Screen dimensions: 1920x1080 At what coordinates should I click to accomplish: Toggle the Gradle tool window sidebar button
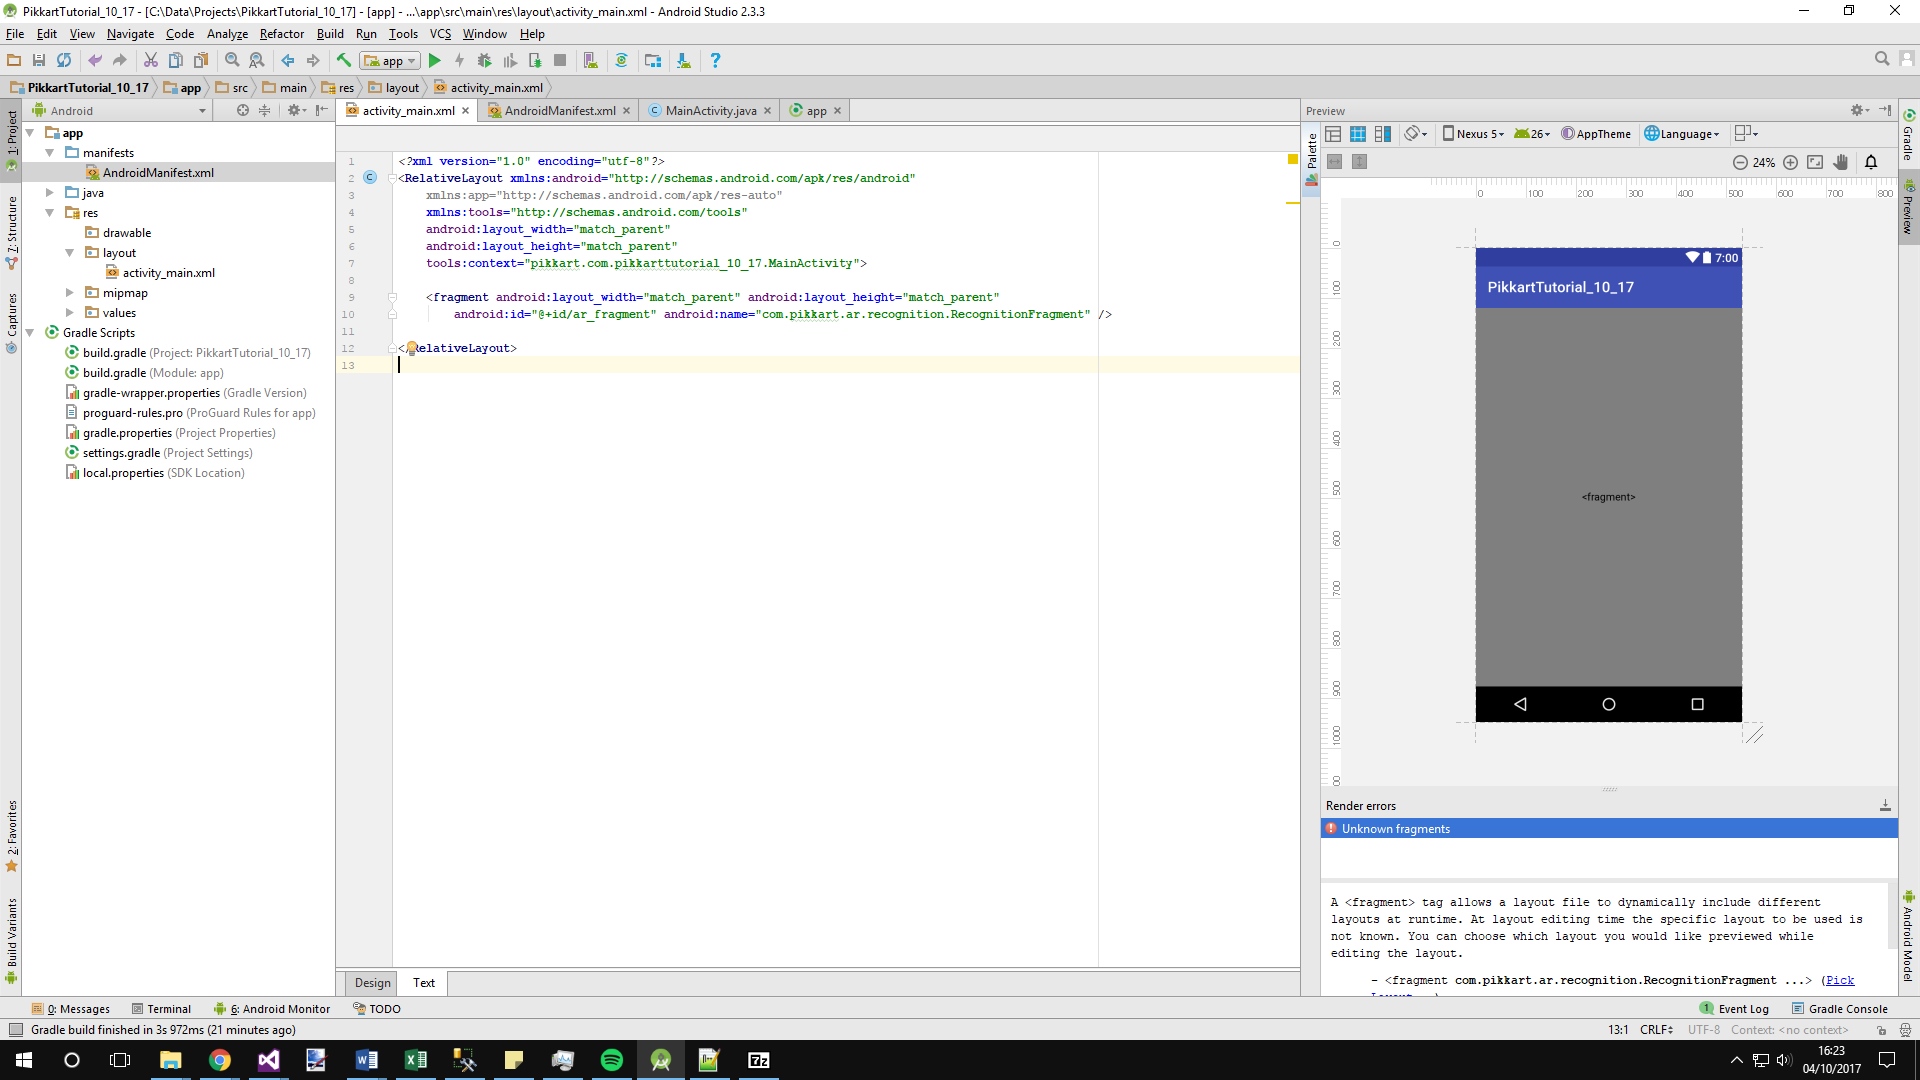[1908, 135]
